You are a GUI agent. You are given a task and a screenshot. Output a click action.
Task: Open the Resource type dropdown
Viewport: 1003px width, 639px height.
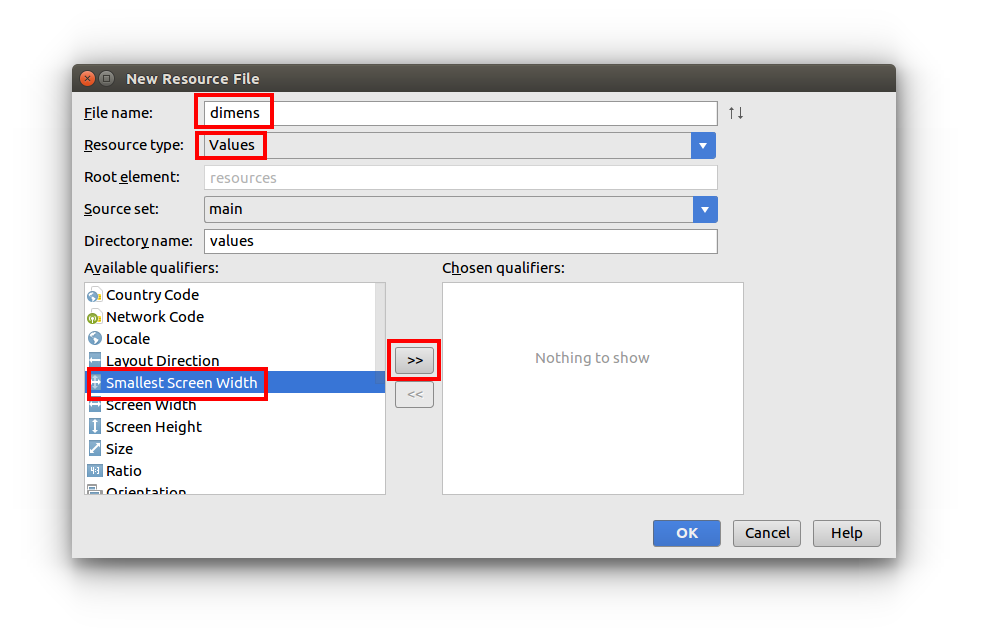pyautogui.click(x=703, y=145)
